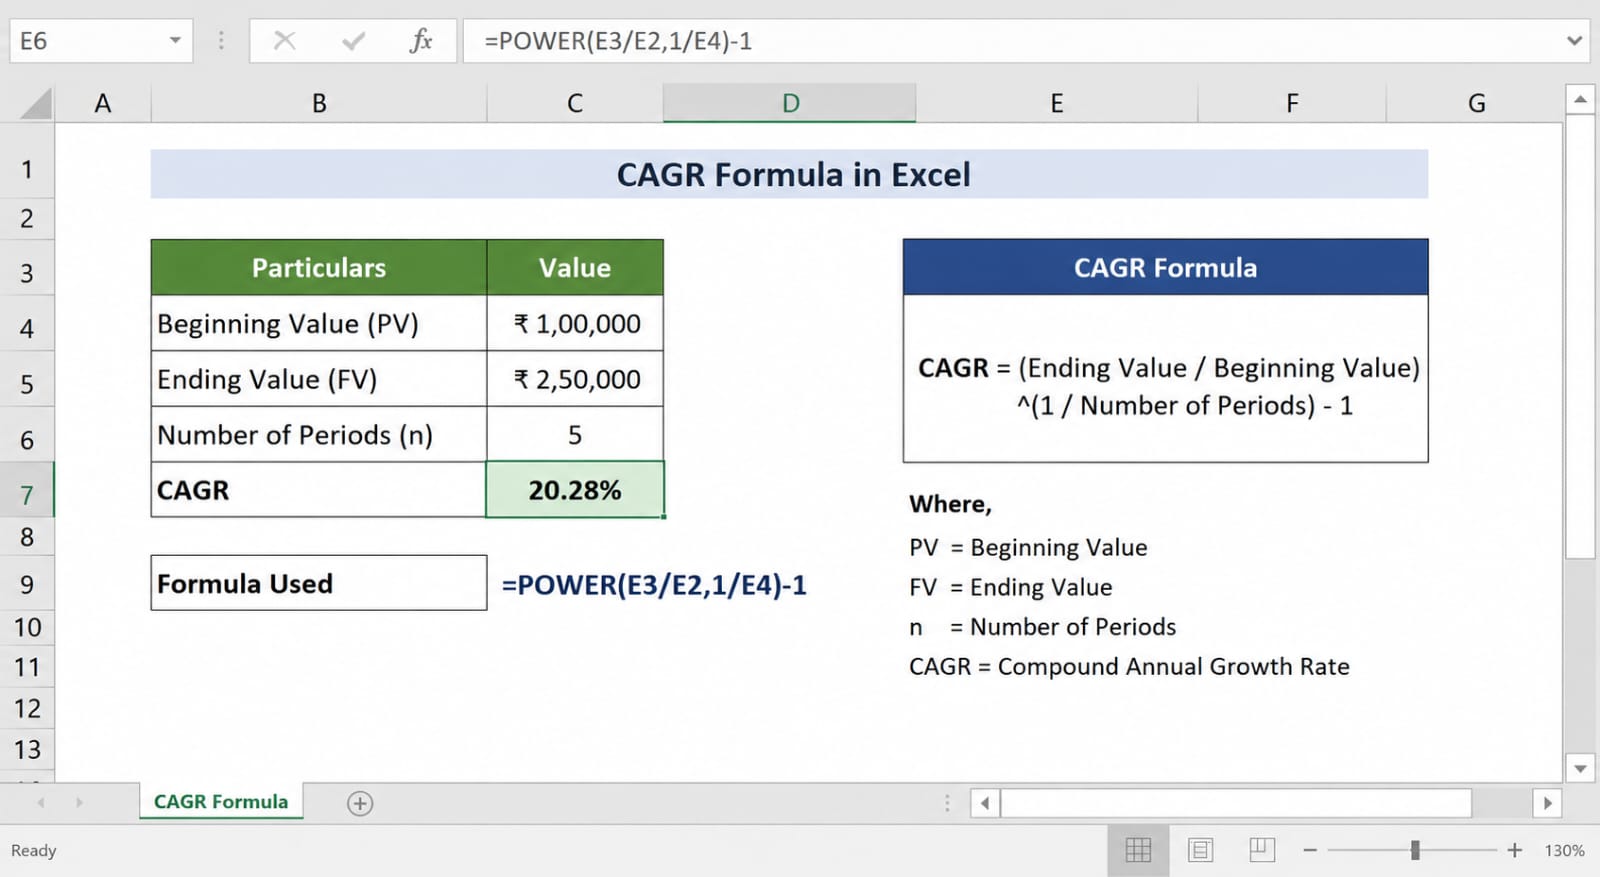Click the 'CAGR Formula in Excel' title cell
The image size is (1600, 877).
(x=789, y=174)
